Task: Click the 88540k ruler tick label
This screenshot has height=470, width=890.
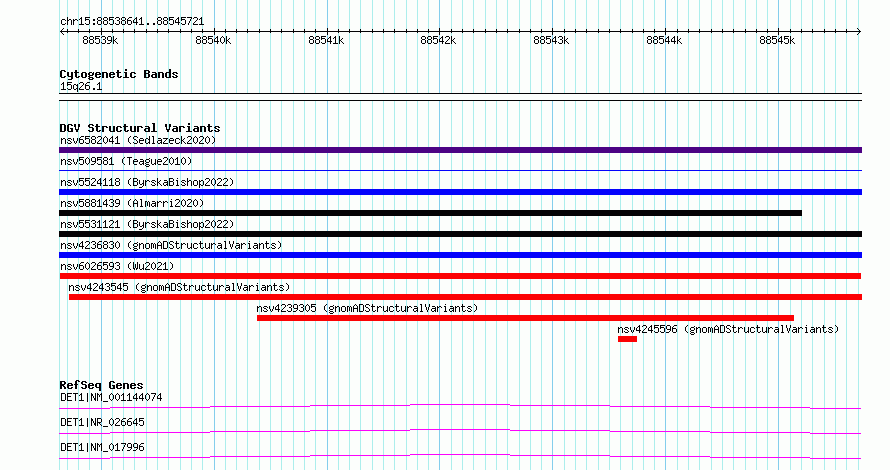Action: point(213,41)
